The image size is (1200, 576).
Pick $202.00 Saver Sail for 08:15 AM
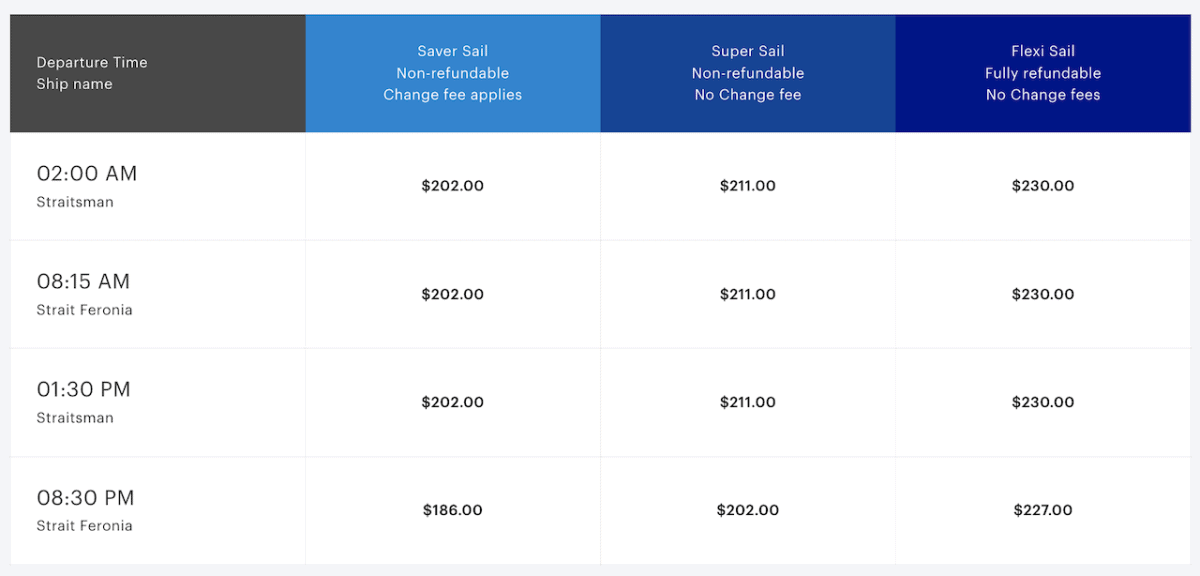[452, 294]
